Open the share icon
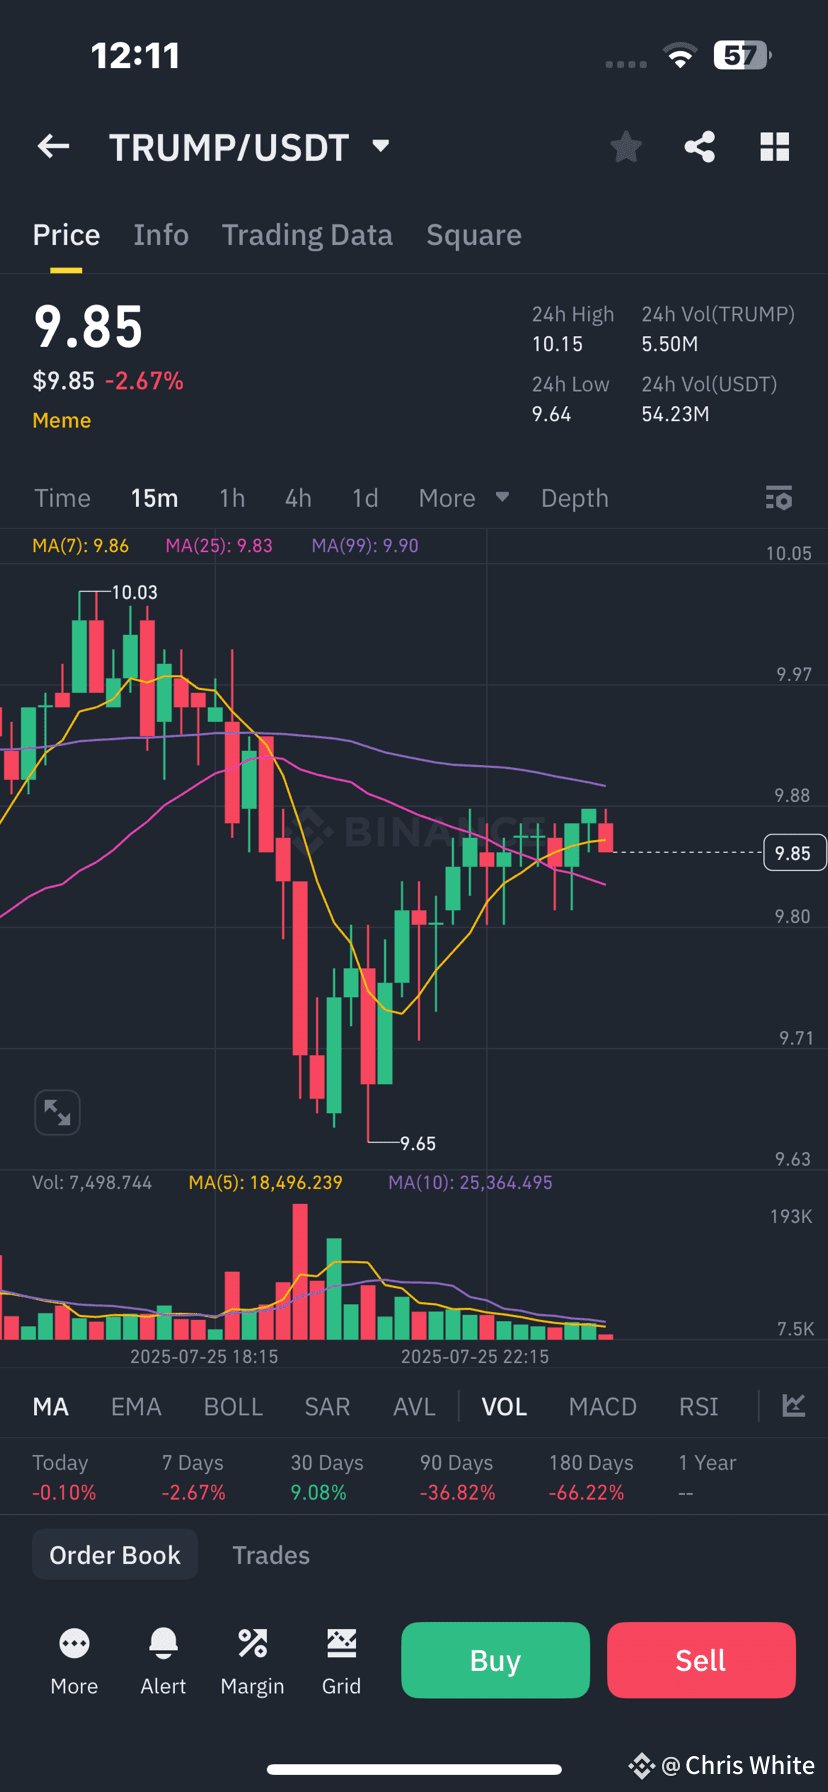The image size is (828, 1792). pos(700,147)
